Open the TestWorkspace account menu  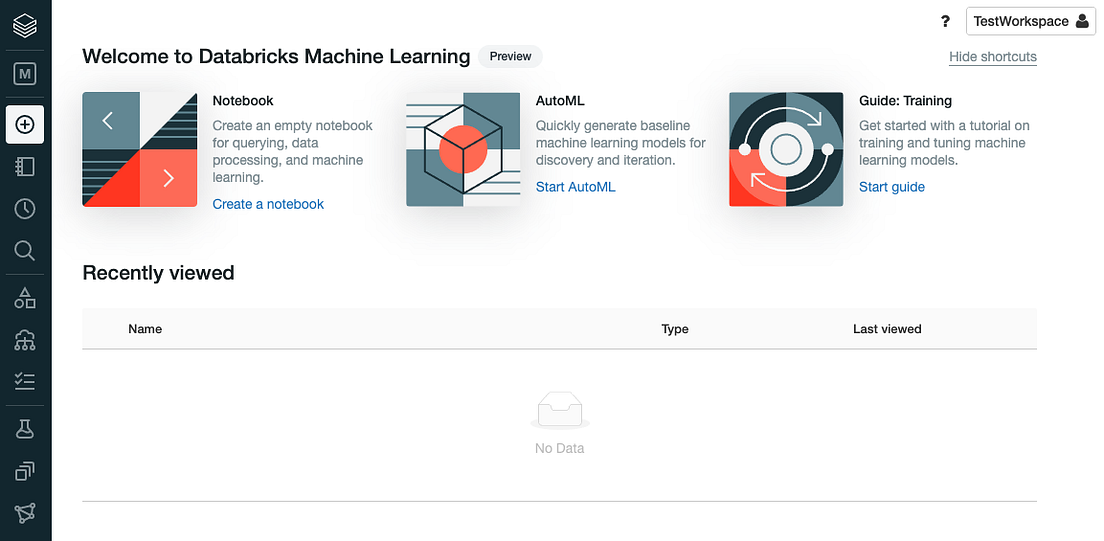click(x=1030, y=21)
